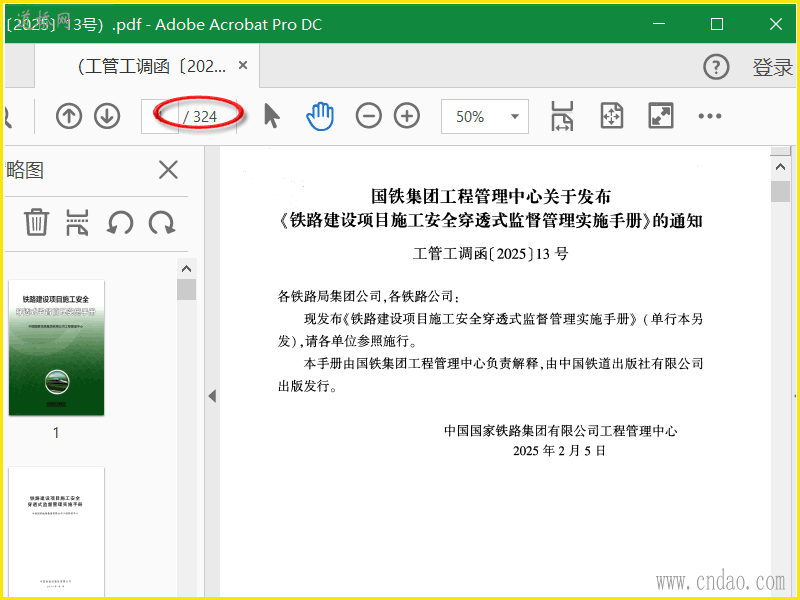Click the thumbnail panel scrollbar thumb
The width and height of the screenshot is (800, 600).
tap(187, 289)
